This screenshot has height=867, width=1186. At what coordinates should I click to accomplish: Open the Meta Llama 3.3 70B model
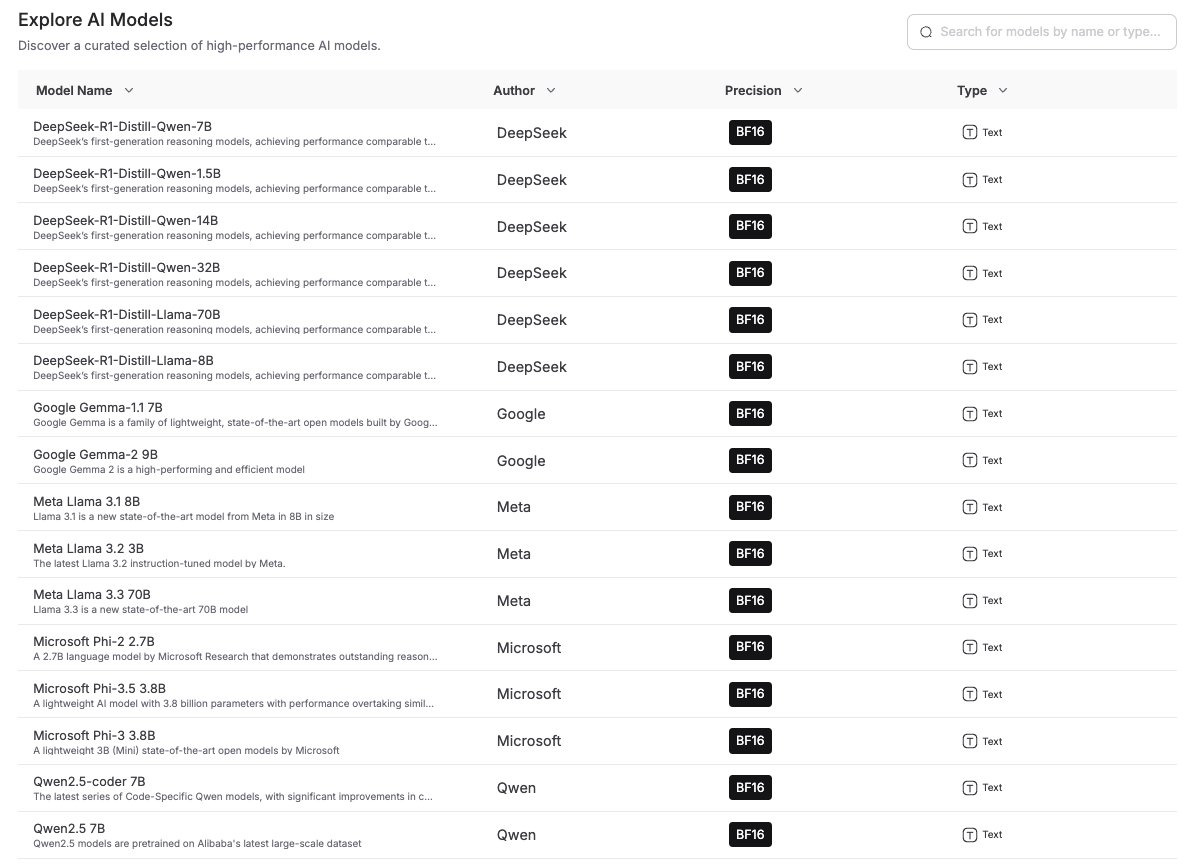coord(92,595)
